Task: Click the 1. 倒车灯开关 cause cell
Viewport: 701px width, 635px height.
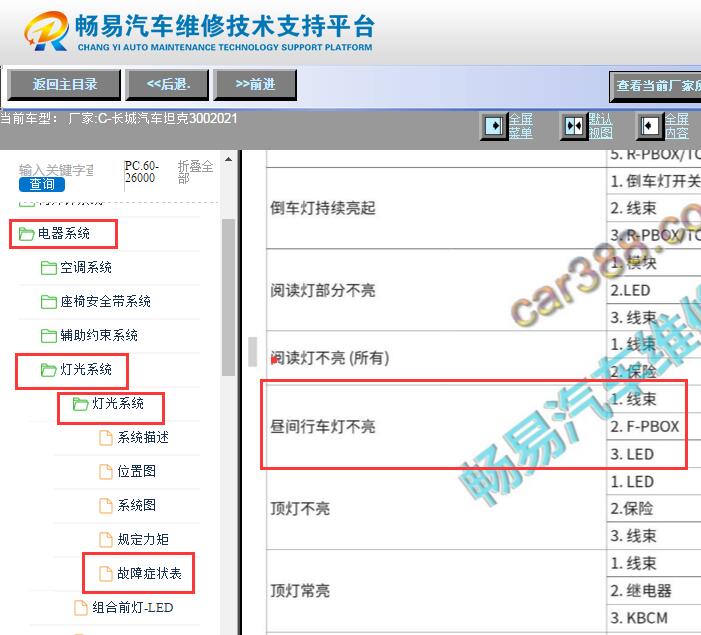Action: click(654, 181)
